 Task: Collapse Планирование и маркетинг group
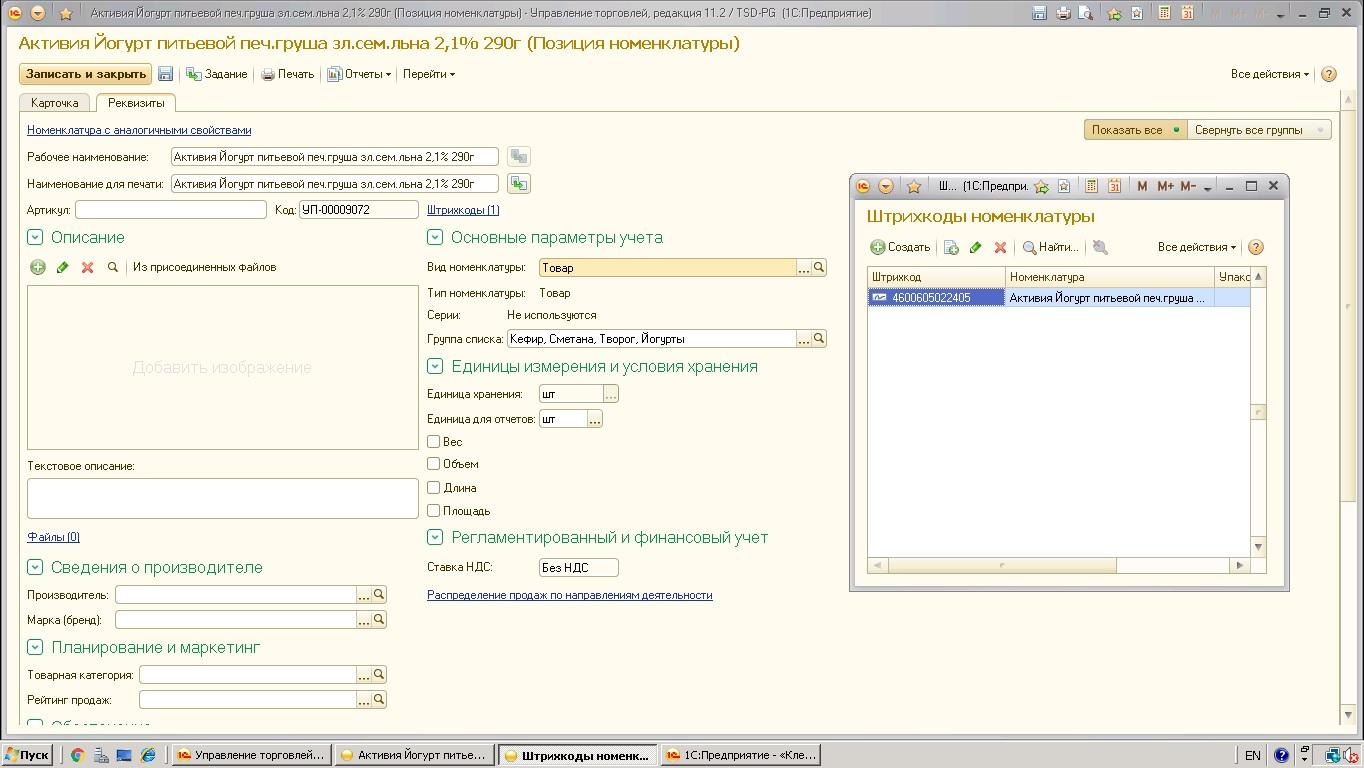point(35,647)
